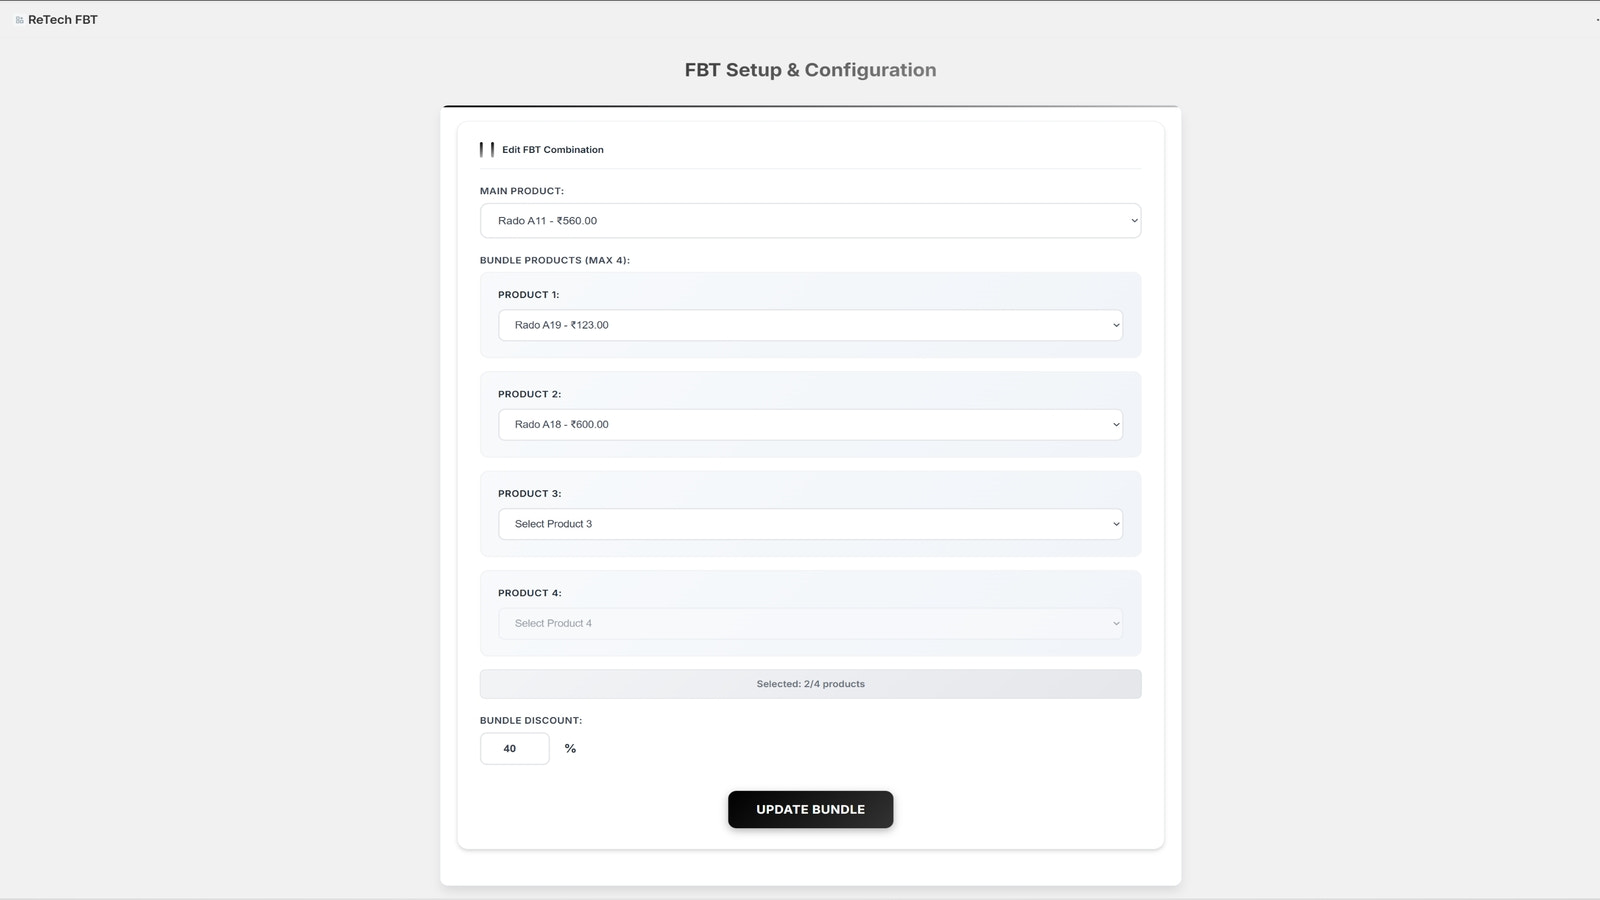This screenshot has width=1600, height=900.
Task: Click the Edit FBT Combination bars icon
Action: pos(487,149)
